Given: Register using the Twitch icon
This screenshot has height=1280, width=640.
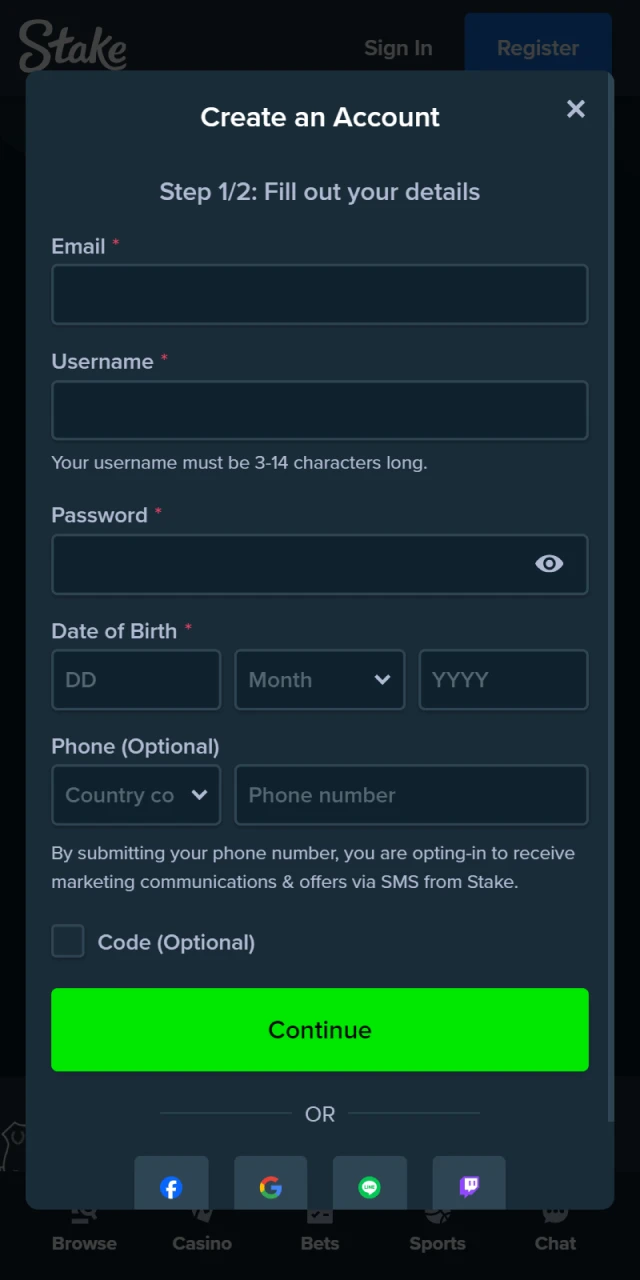Looking at the screenshot, I should click(x=469, y=1188).
